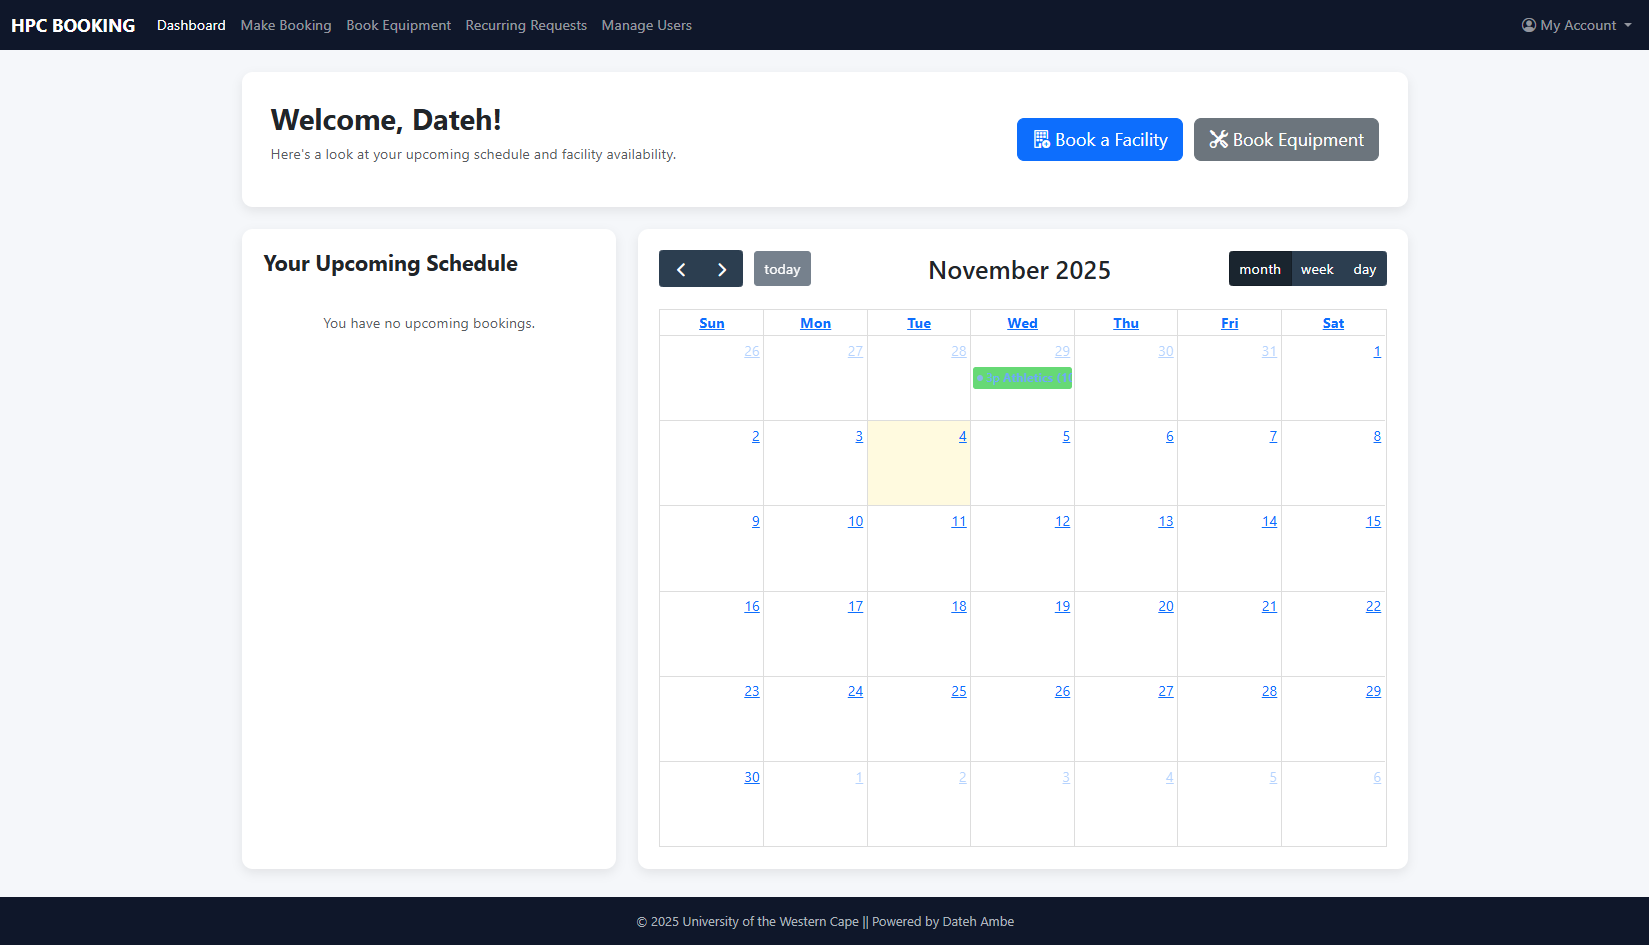Switch calendar to week view

[x=1316, y=269]
